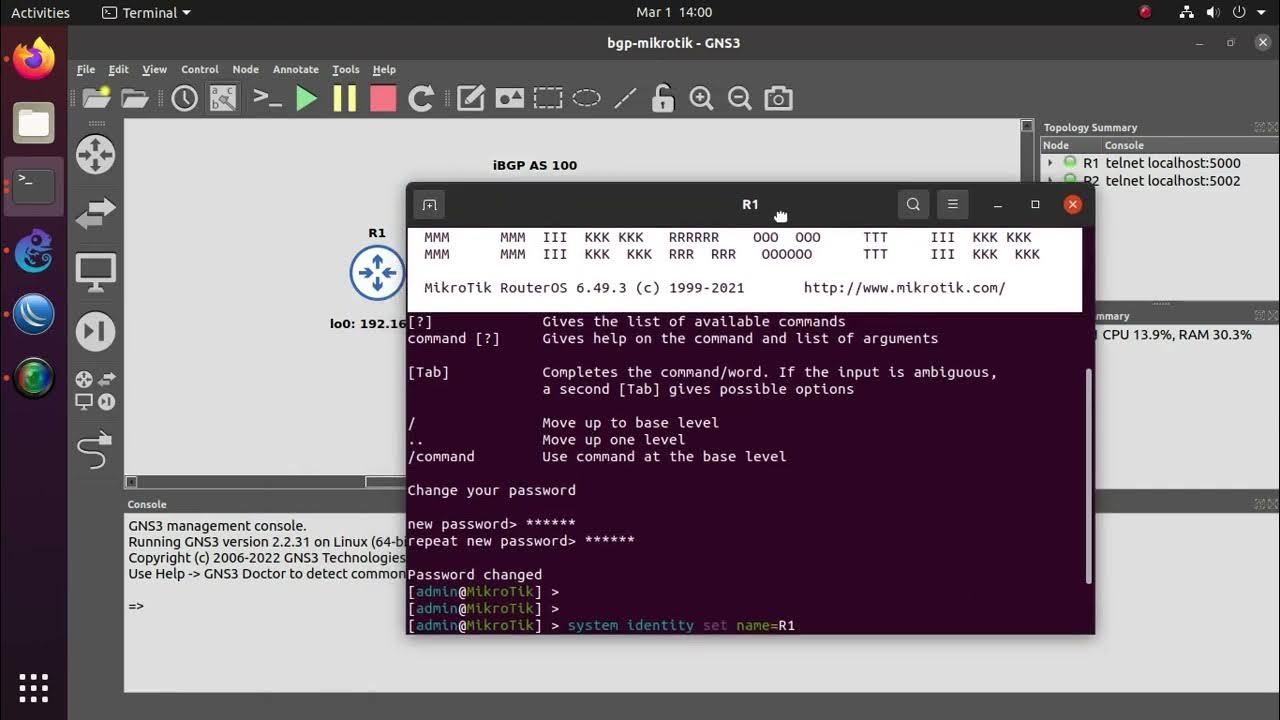This screenshot has width=1280, height=720.
Task: Open GNS3 chameleon icon in dock
Action: click(34, 251)
